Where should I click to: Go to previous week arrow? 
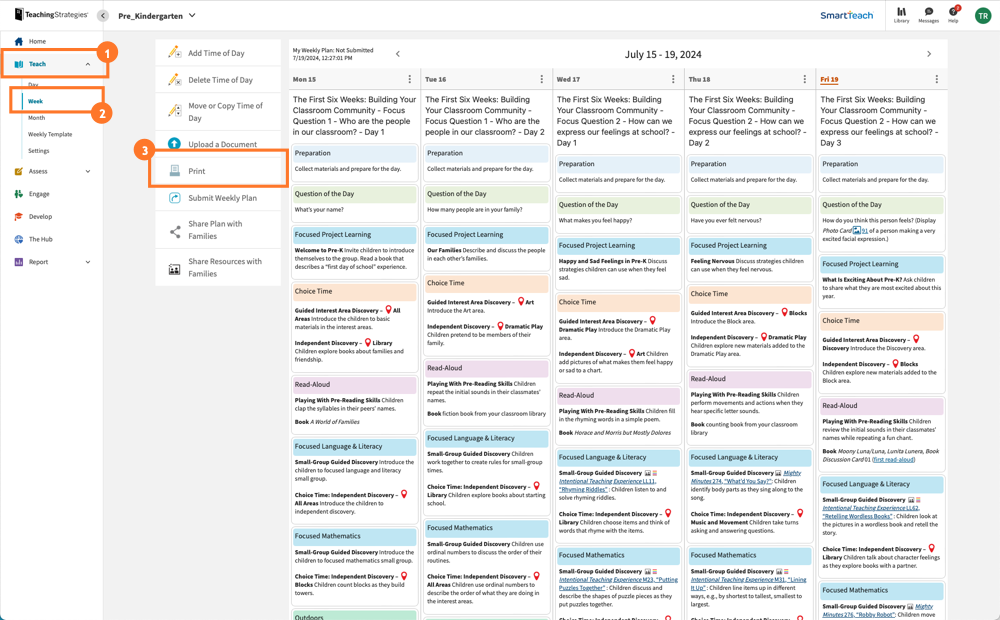tap(398, 54)
